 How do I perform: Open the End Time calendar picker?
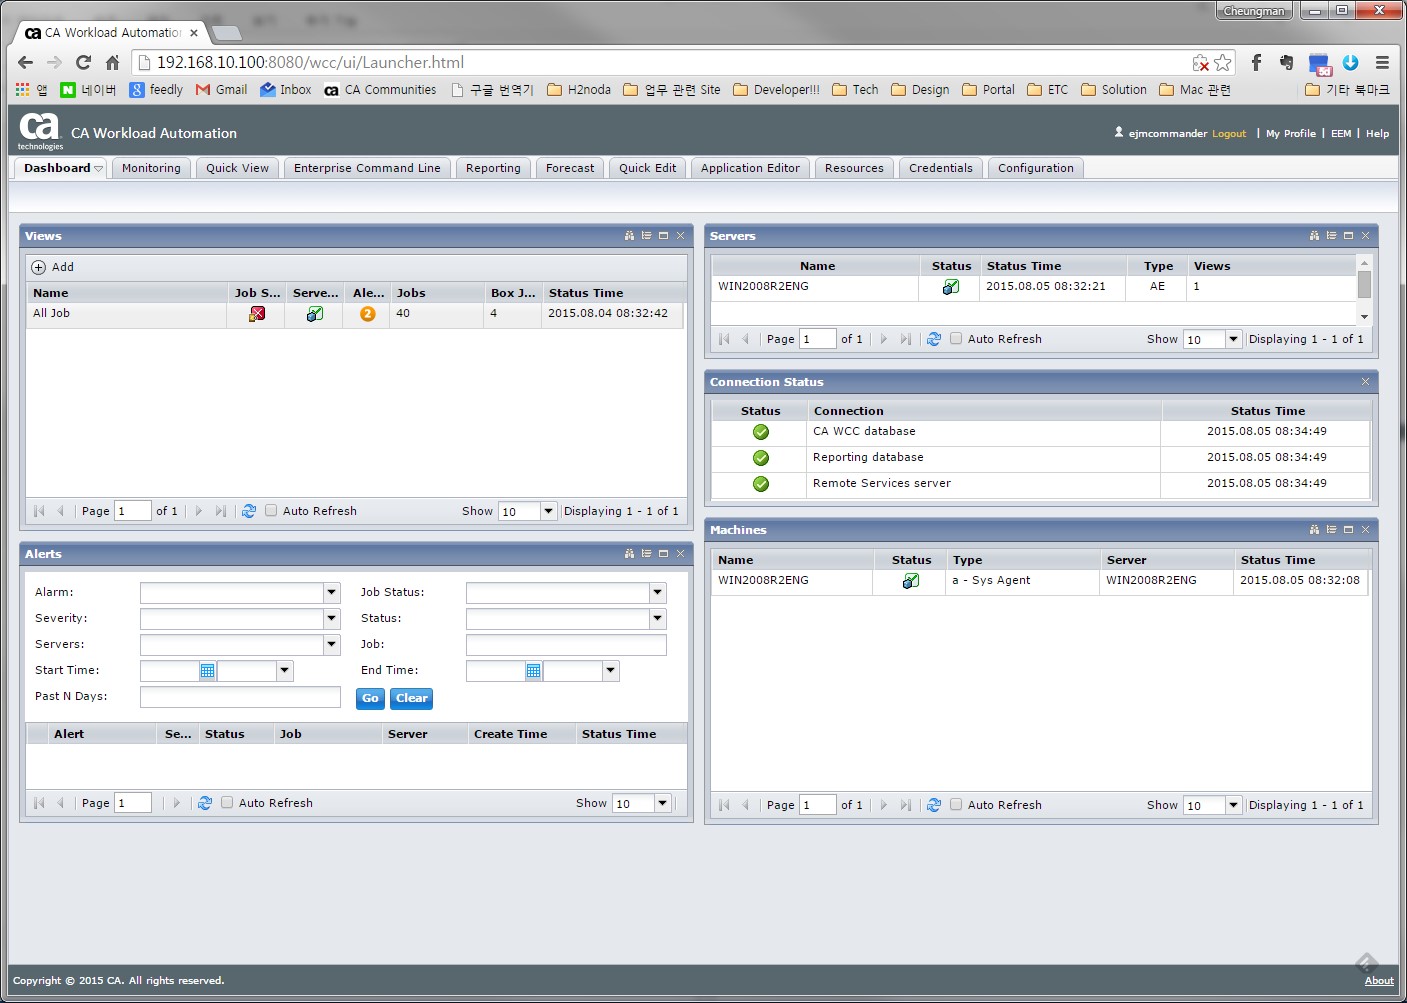click(533, 671)
